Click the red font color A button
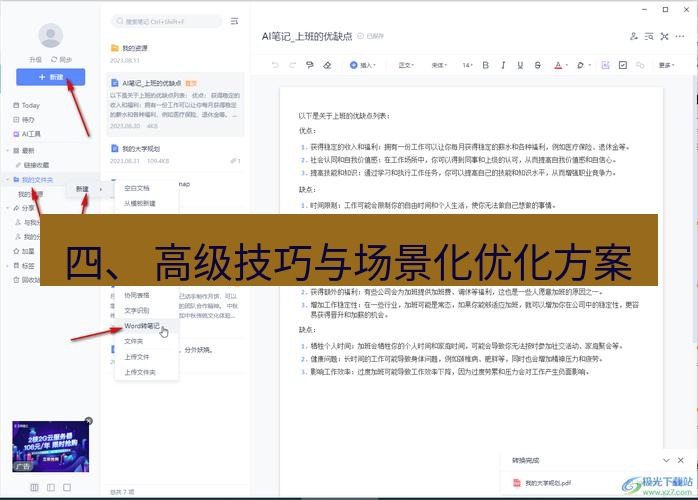Viewport: 698px width, 500px height. [x=558, y=65]
